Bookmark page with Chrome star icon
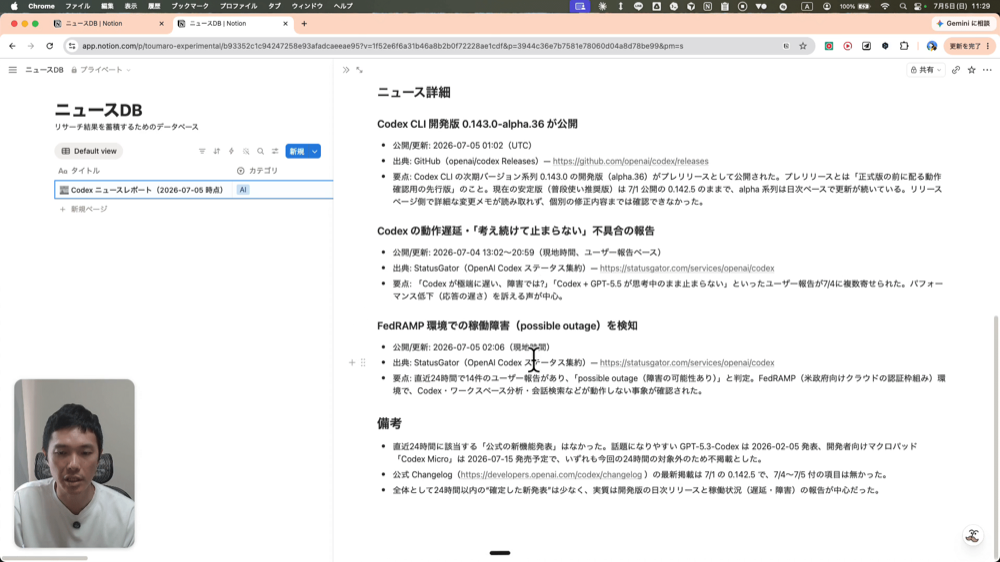The width and height of the screenshot is (1000, 562). (803, 46)
